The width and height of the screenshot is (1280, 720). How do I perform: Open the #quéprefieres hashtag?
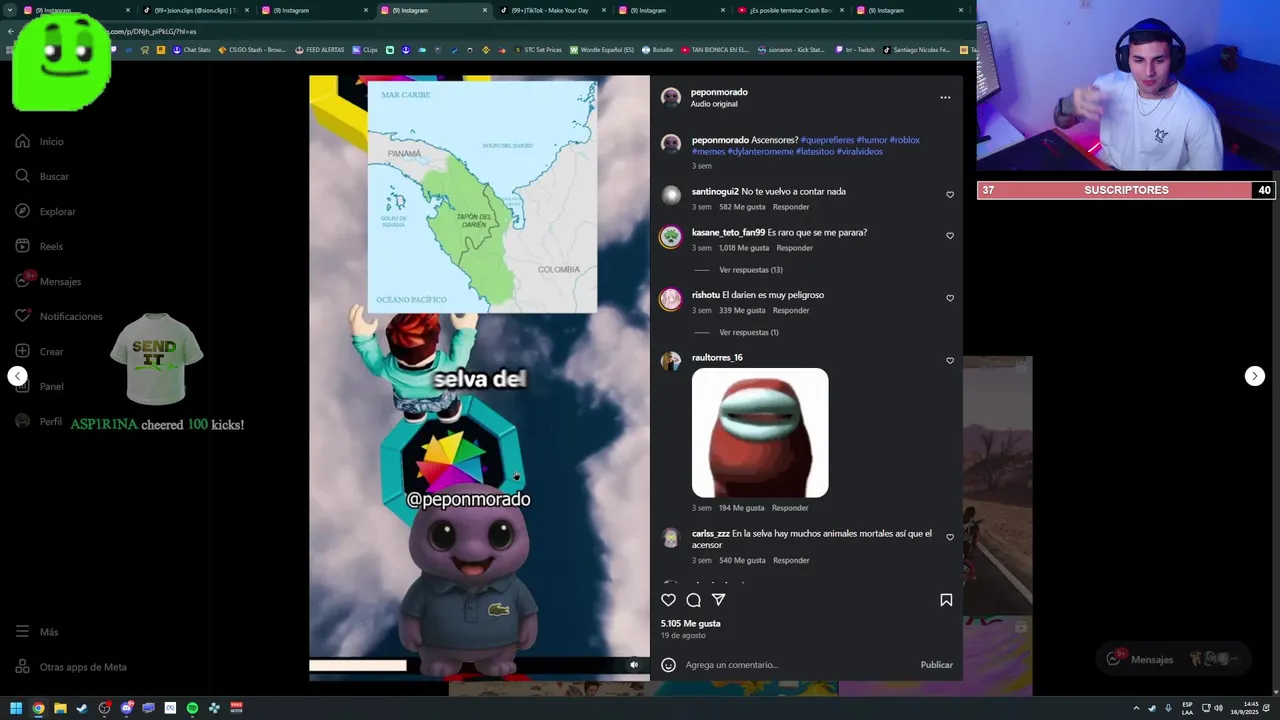(x=826, y=140)
